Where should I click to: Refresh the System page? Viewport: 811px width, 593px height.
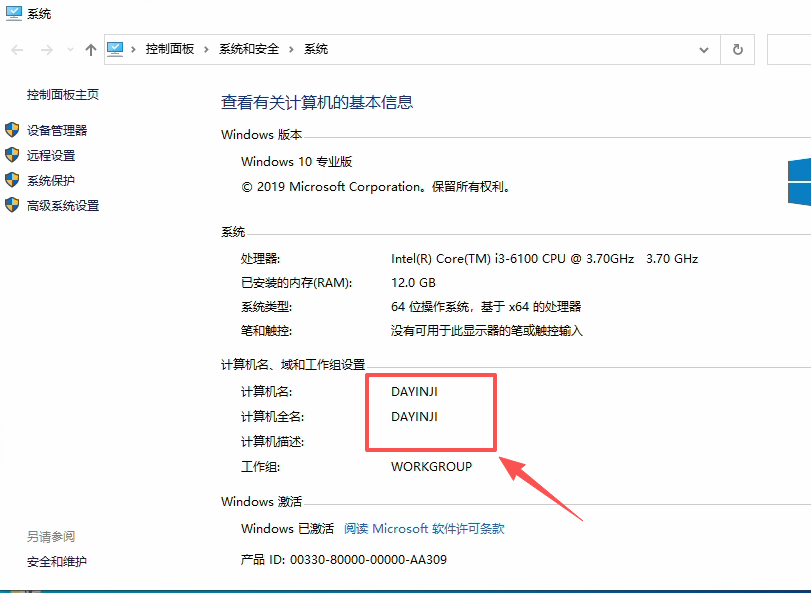(x=738, y=49)
